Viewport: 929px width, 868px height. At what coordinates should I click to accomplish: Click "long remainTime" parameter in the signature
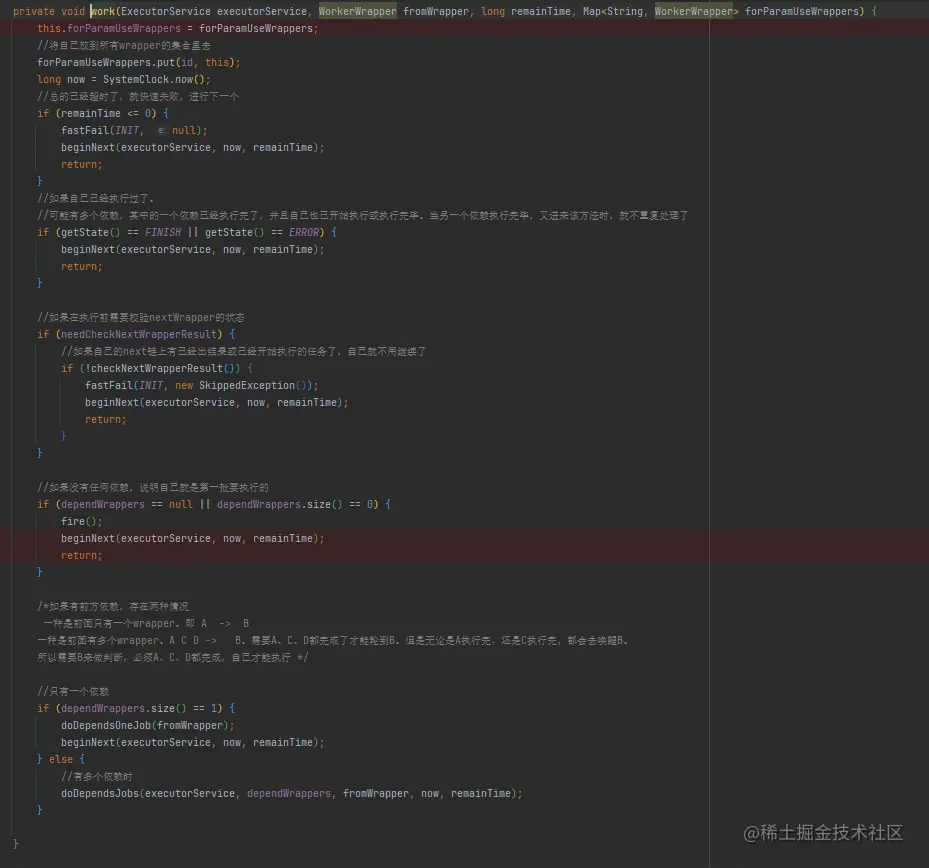pyautogui.click(x=526, y=11)
